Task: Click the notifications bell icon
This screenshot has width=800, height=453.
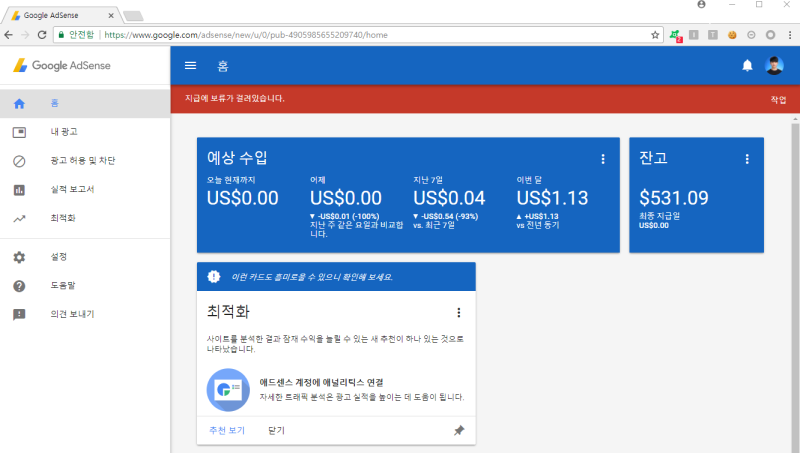Action: [747, 65]
